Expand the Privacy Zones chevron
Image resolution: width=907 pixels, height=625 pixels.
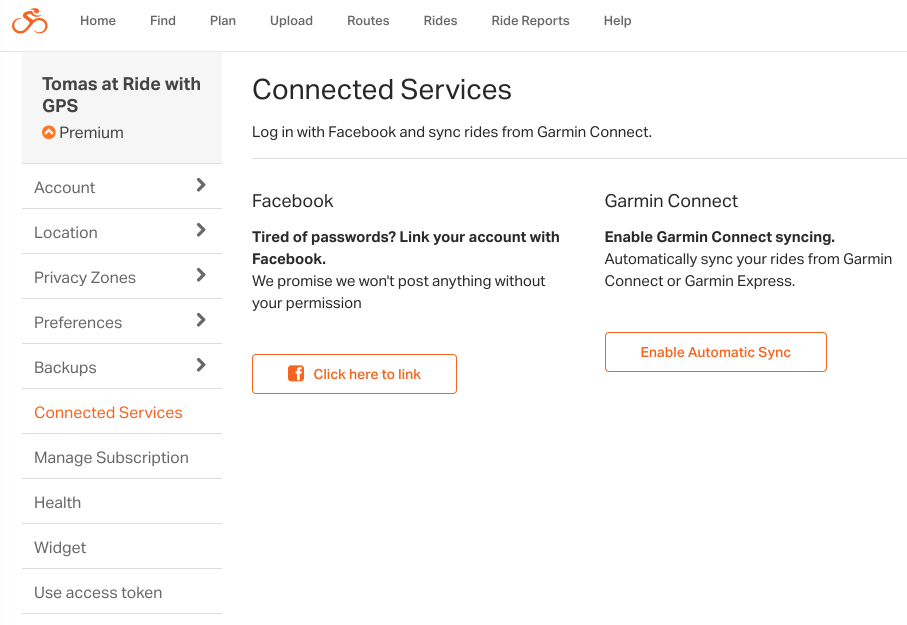201,275
